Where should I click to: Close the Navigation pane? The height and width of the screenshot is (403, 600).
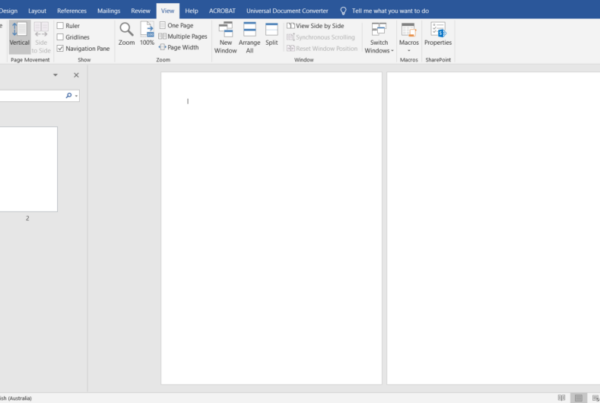tap(76, 75)
